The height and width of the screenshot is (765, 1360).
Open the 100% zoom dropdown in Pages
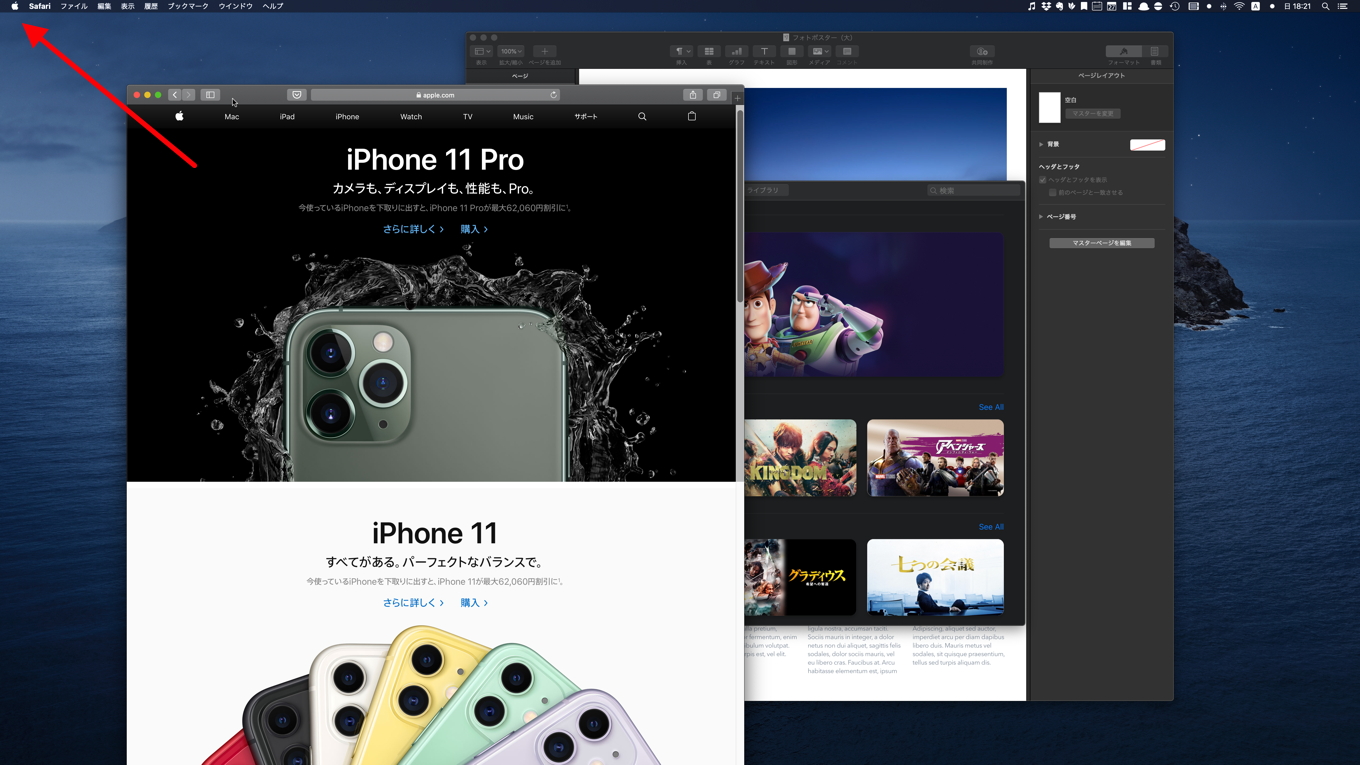511,51
